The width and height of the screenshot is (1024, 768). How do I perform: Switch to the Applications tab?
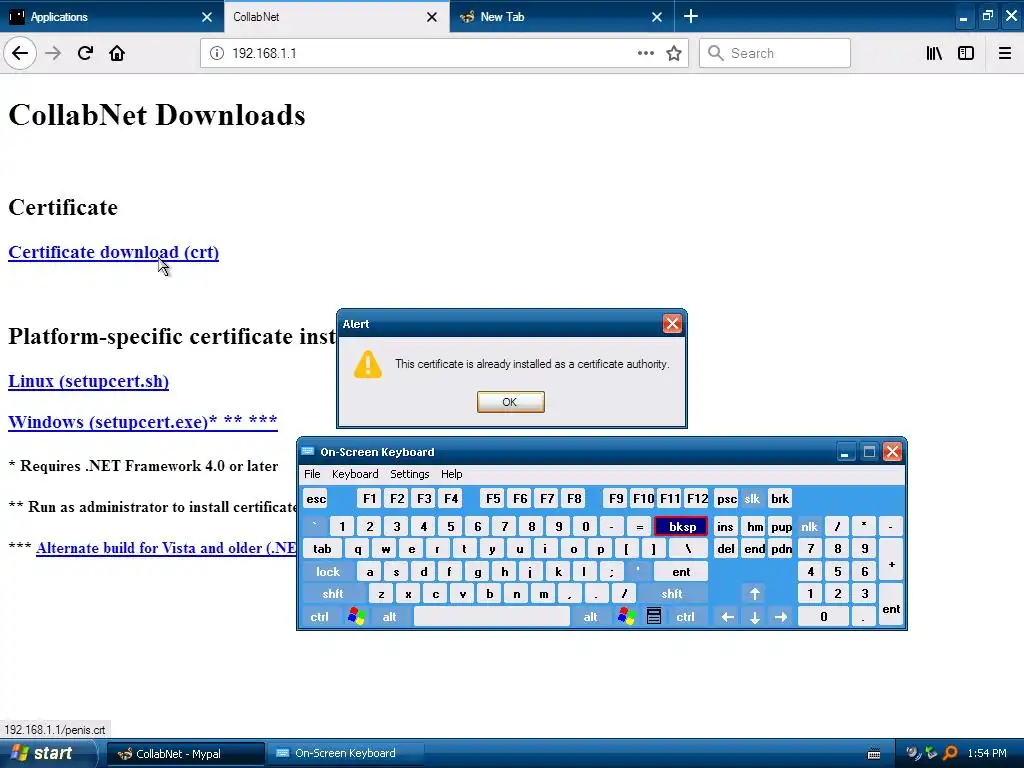[x=111, y=16]
